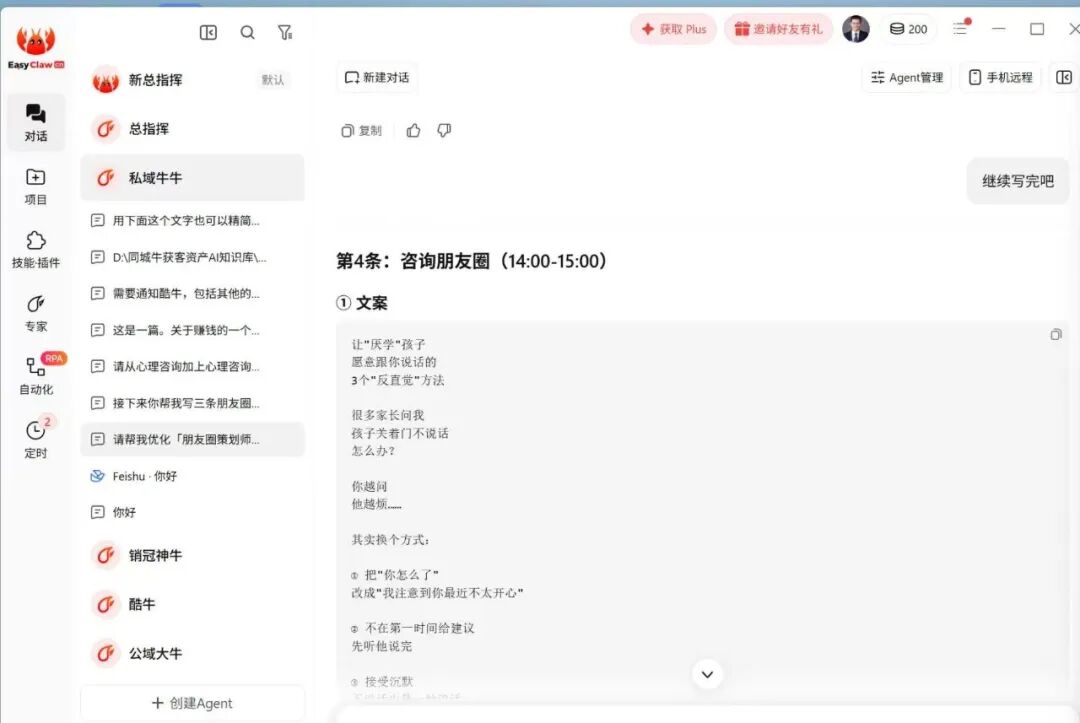Click the thumbs down icon
1080x723 pixels.
[444, 130]
